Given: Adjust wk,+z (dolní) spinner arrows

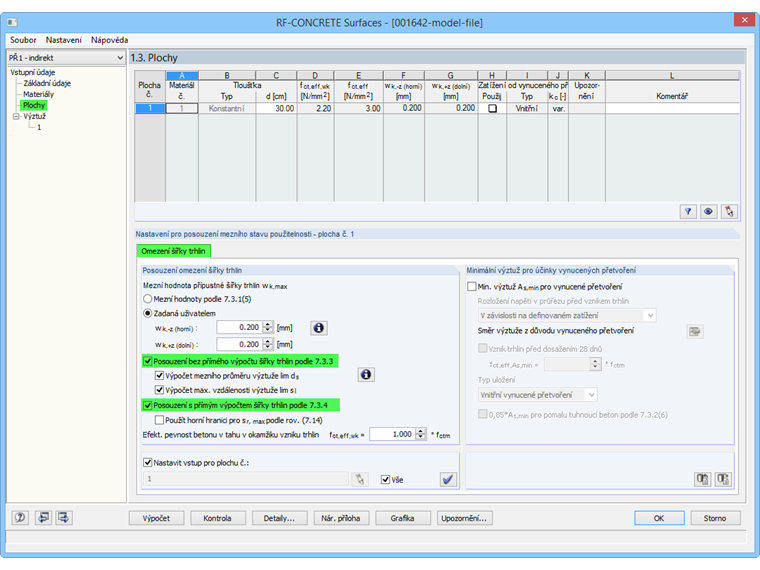Looking at the screenshot, I should 268,344.
